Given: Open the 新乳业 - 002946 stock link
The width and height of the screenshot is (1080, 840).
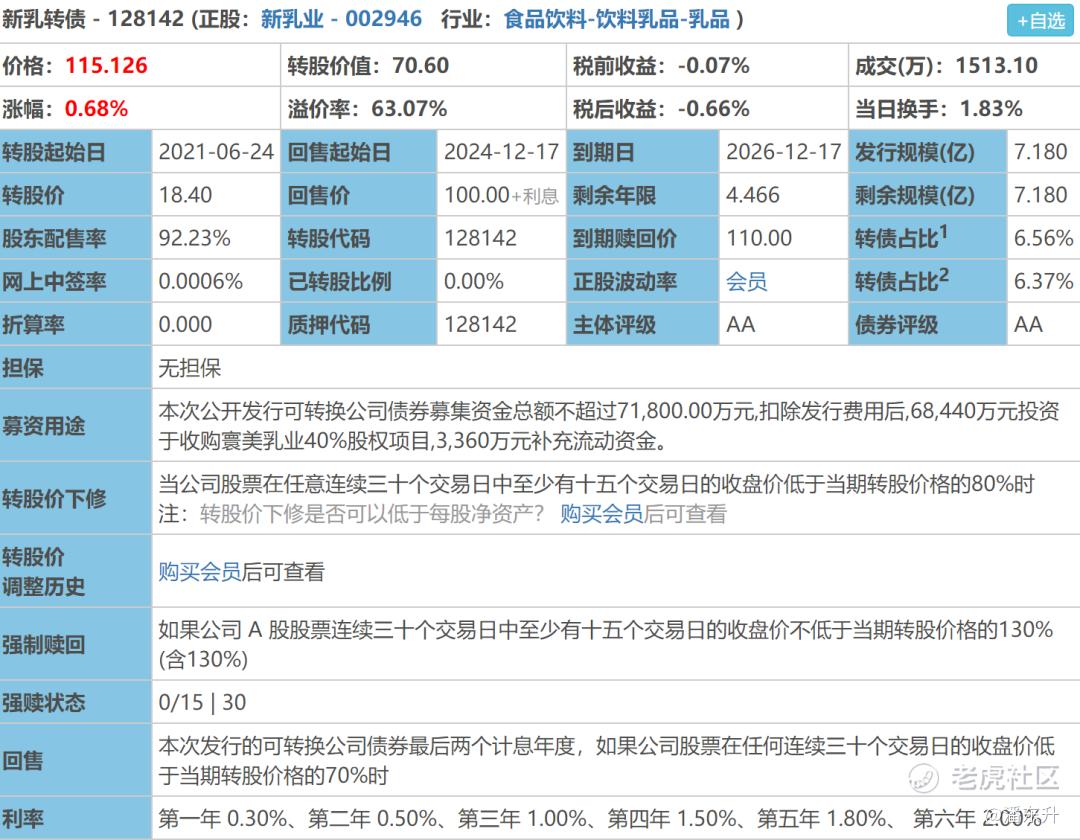Looking at the screenshot, I should [x=341, y=19].
